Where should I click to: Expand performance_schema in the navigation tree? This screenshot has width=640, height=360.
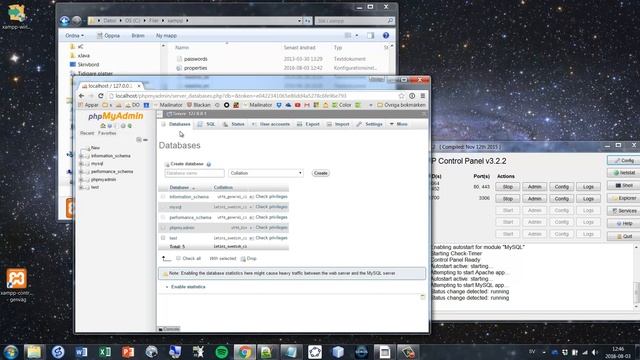[x=81, y=172]
